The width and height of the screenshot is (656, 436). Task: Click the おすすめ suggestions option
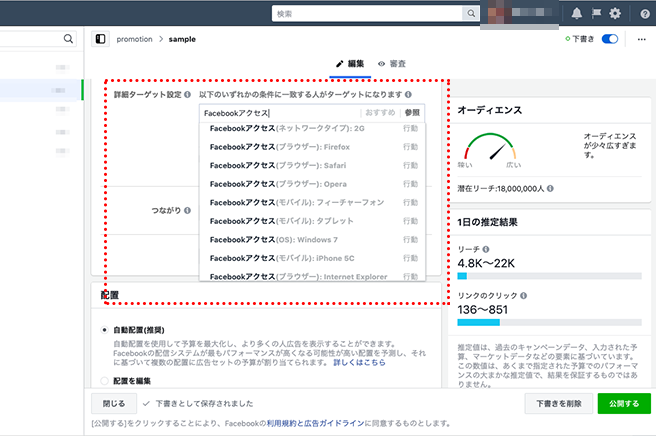(380, 113)
